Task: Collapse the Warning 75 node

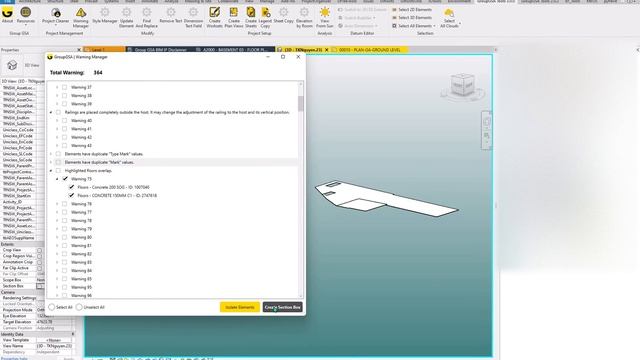Action: [57, 179]
